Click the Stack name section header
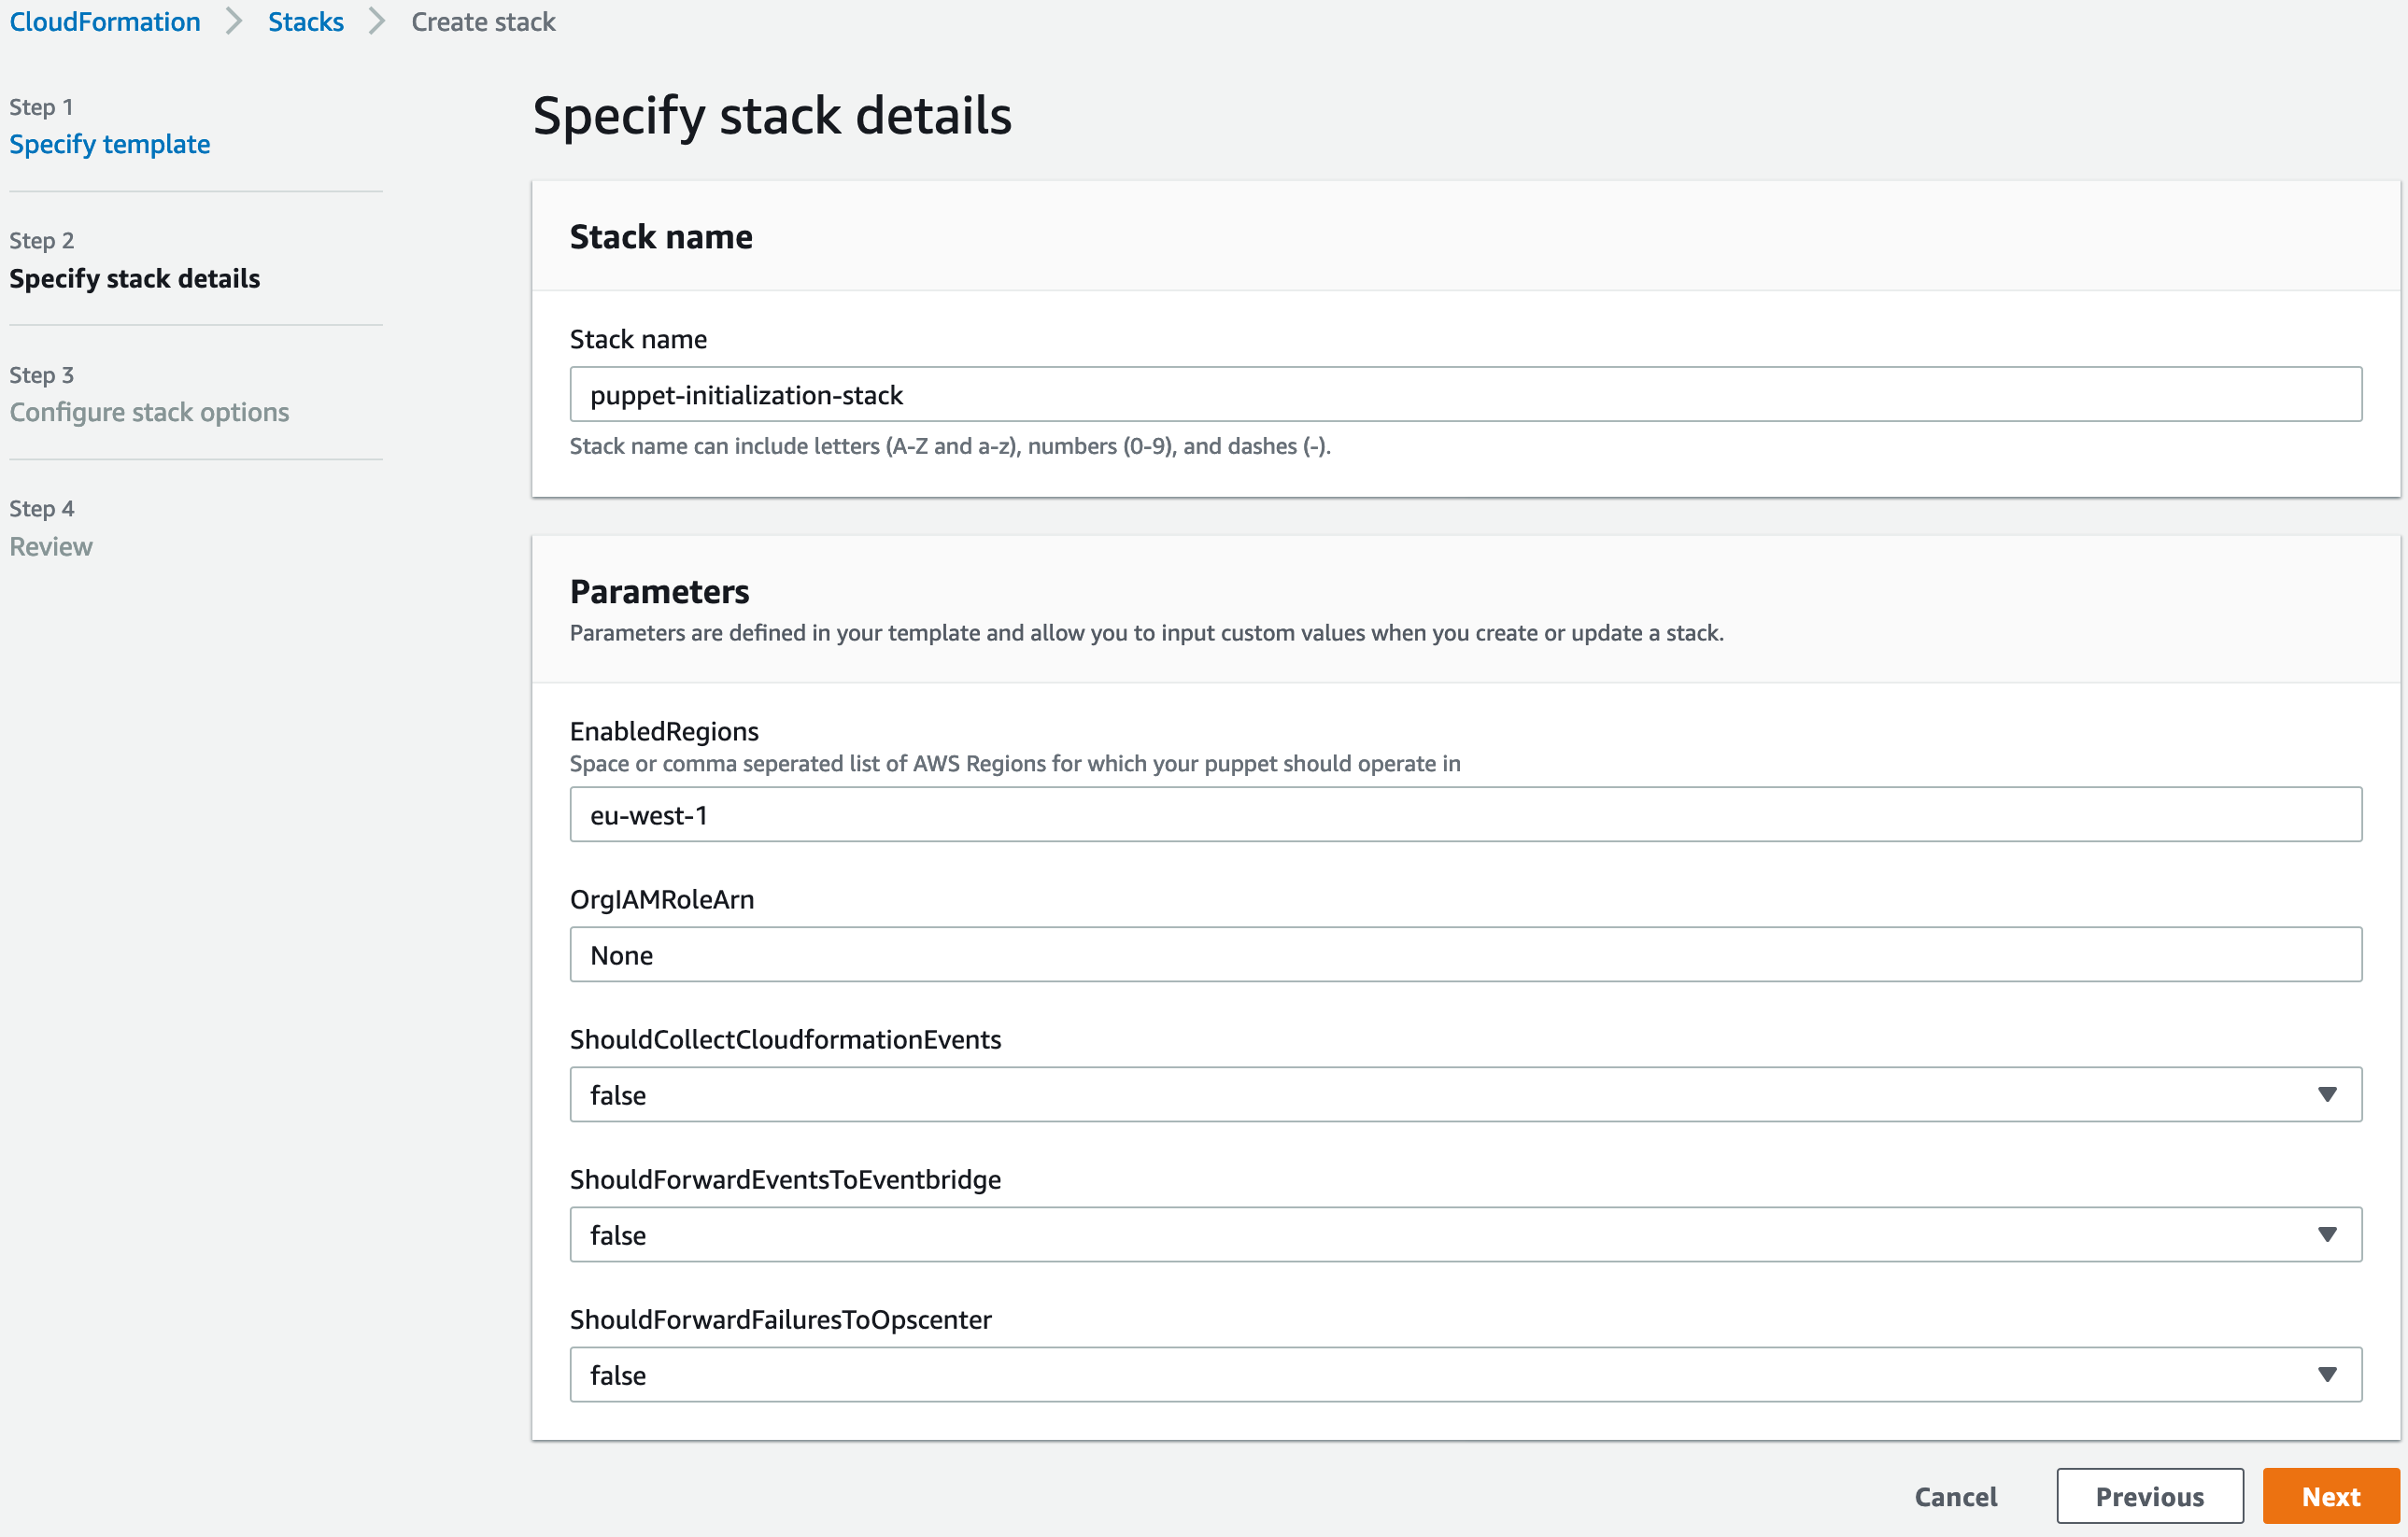 tap(661, 237)
